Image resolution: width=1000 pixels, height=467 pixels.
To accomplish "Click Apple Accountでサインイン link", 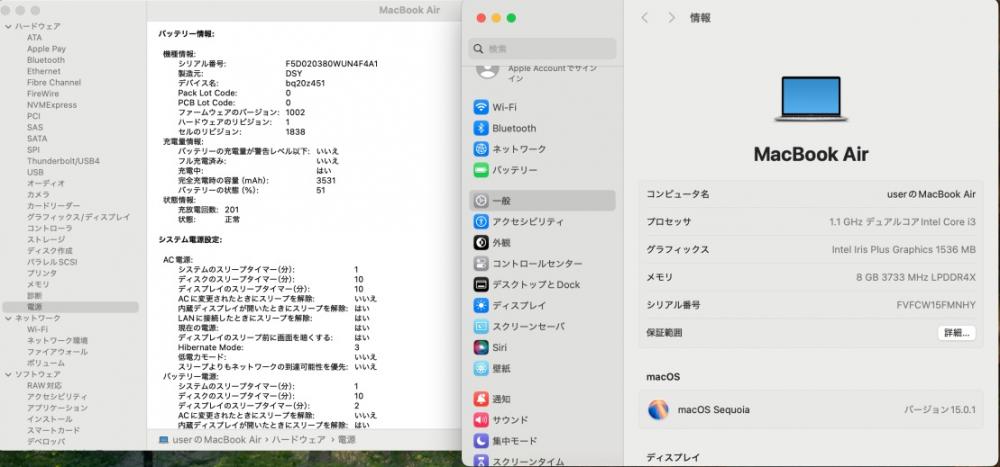I will [x=552, y=73].
